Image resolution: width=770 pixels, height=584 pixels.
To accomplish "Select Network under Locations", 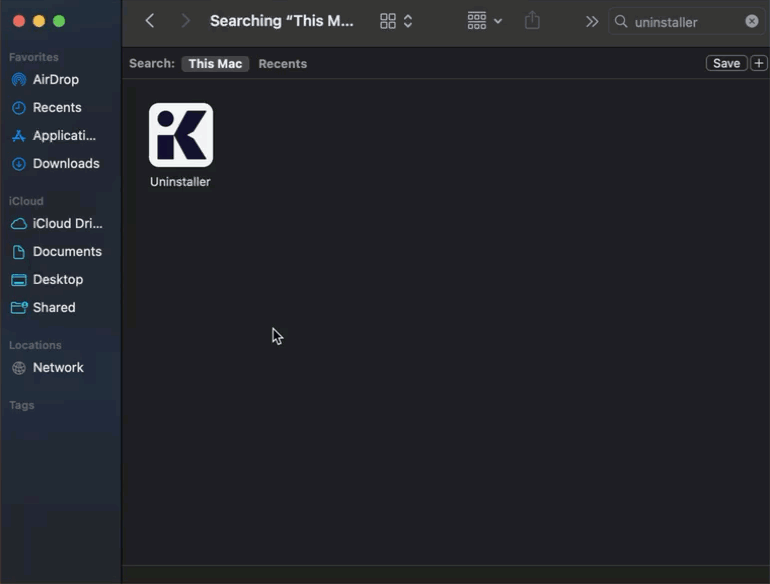I will coord(58,367).
